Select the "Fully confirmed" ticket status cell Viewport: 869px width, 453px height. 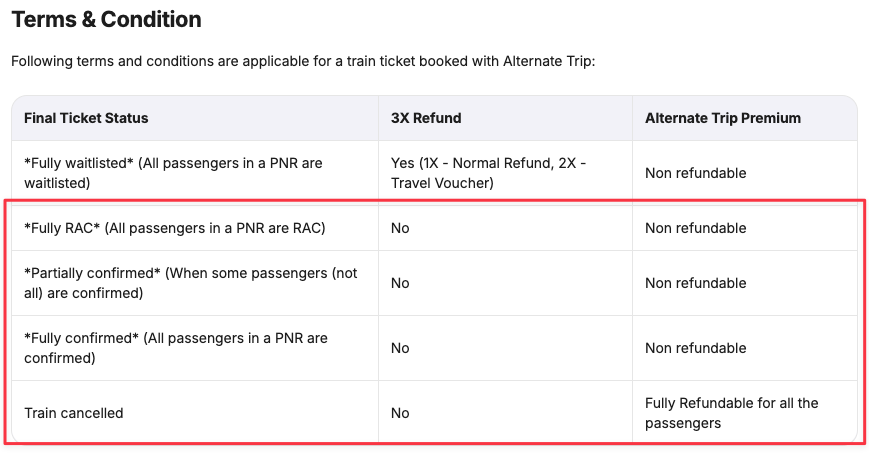[176, 348]
